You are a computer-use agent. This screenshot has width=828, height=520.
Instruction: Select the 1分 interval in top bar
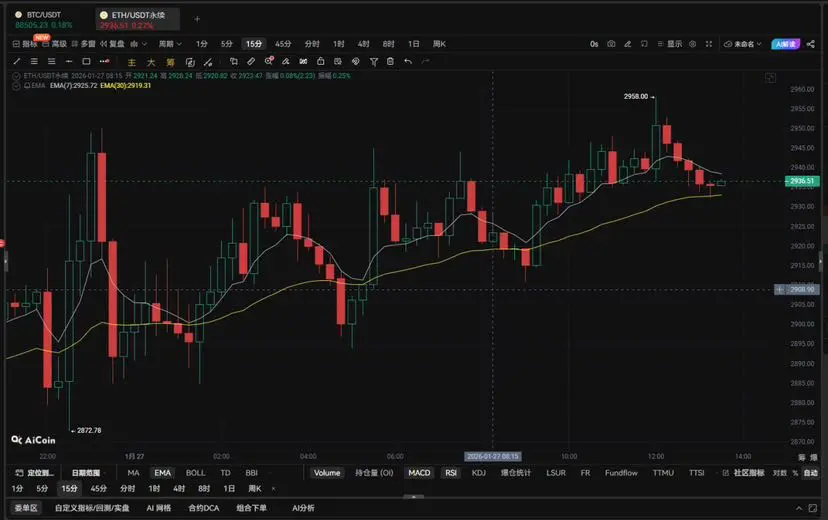(x=201, y=44)
